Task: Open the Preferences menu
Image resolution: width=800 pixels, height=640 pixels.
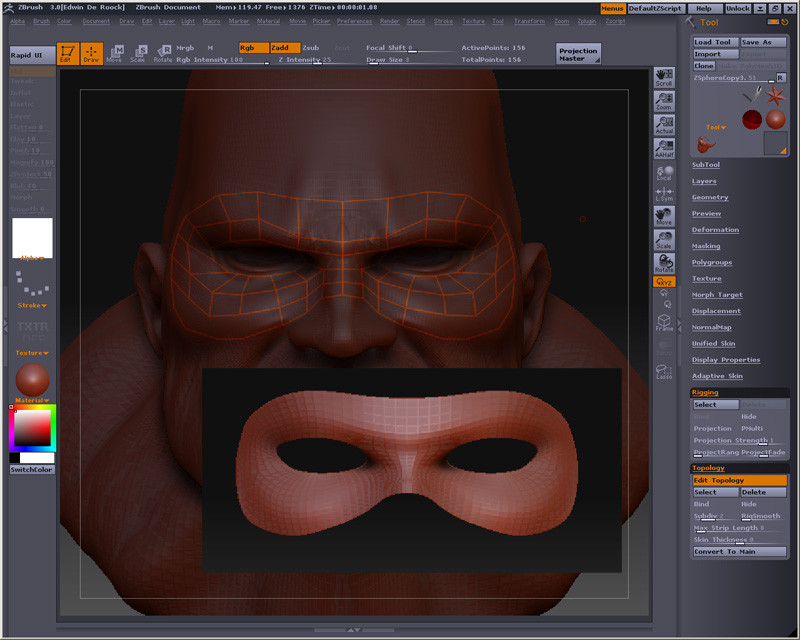Action: click(354, 21)
